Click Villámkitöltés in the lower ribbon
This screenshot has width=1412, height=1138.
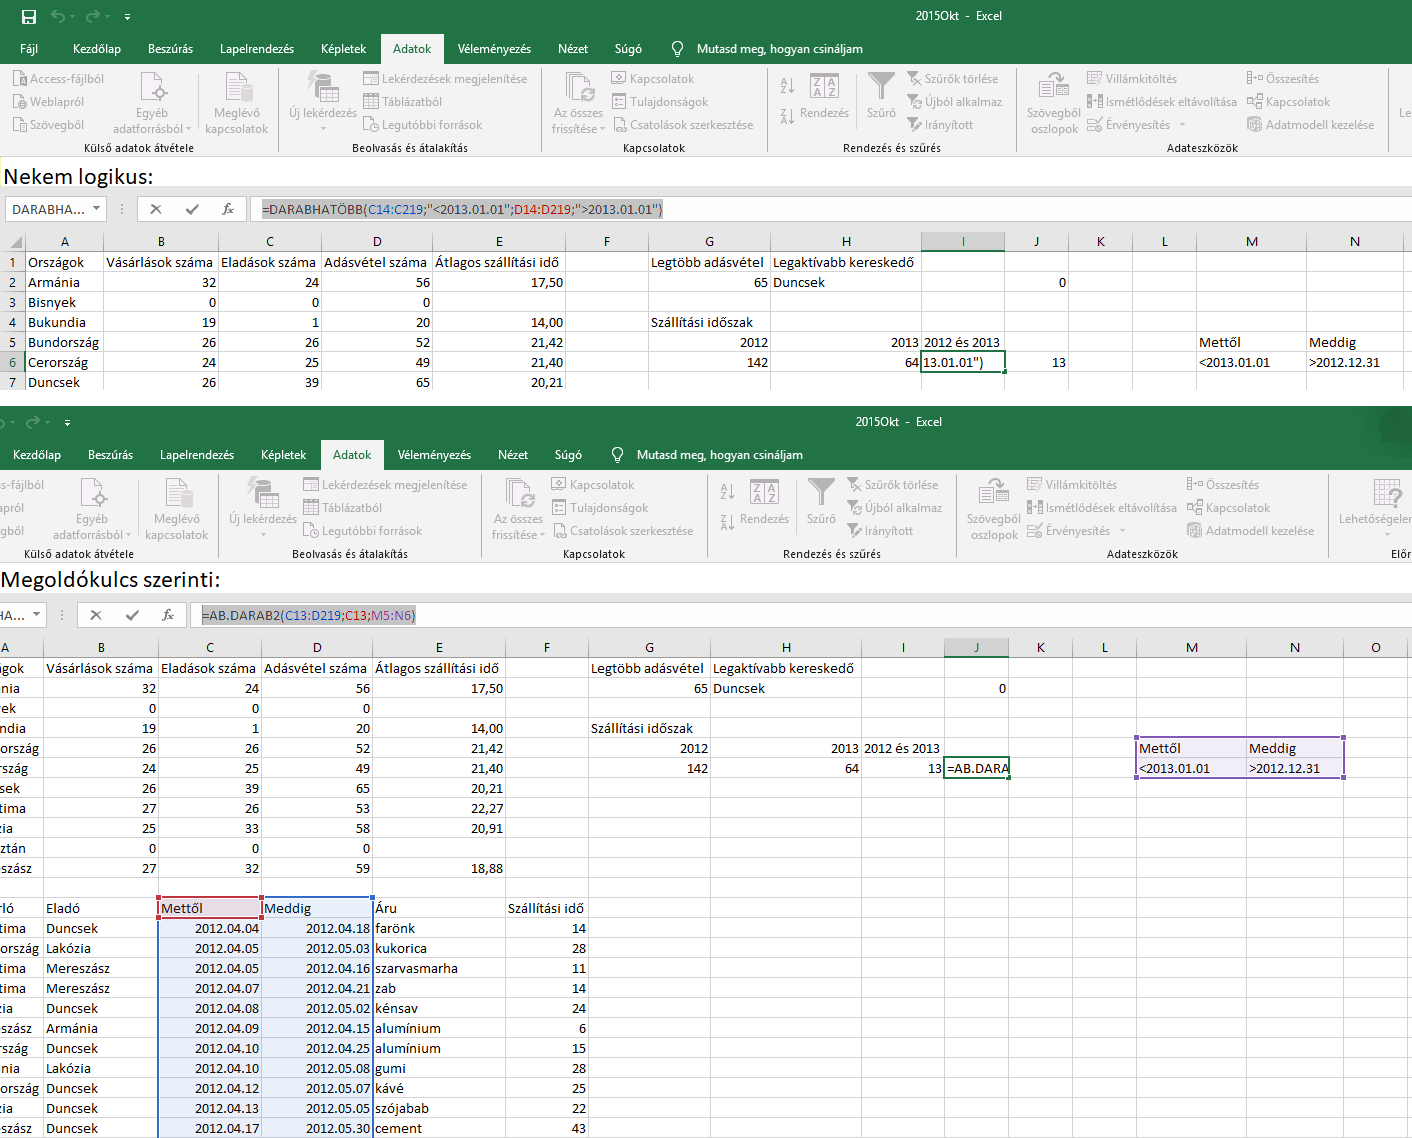point(1072,485)
